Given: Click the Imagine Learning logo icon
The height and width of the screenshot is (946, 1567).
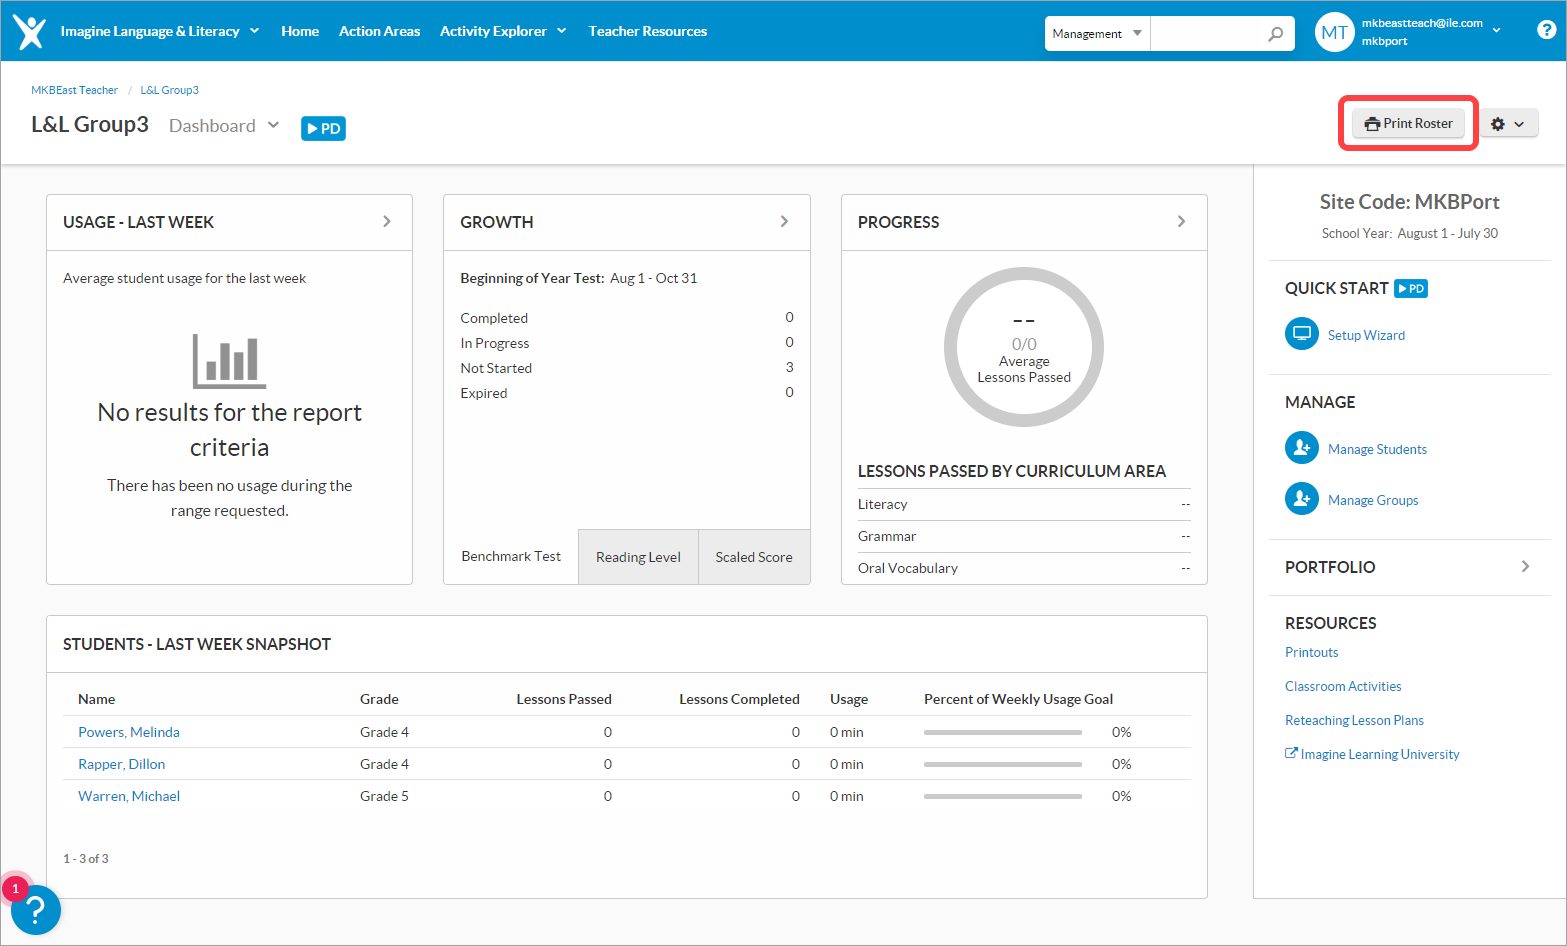Looking at the screenshot, I should [29, 32].
